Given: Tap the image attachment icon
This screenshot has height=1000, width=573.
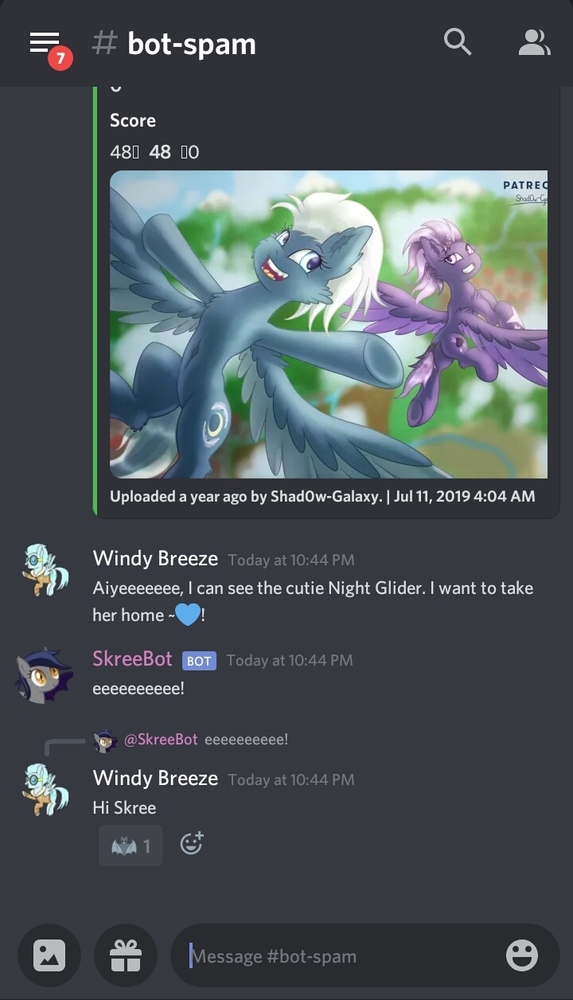Looking at the screenshot, I should point(49,955).
